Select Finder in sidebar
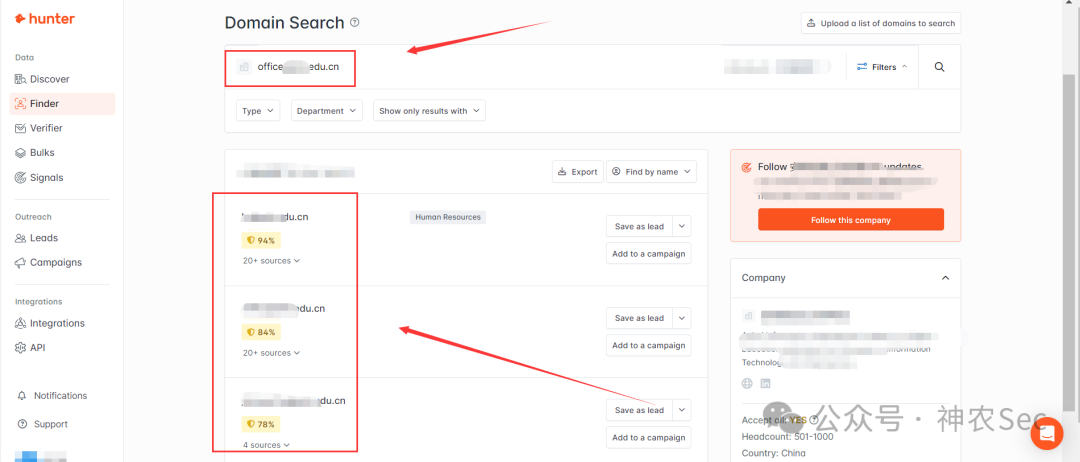Viewport: 1080px width, 462px height. [x=62, y=104]
